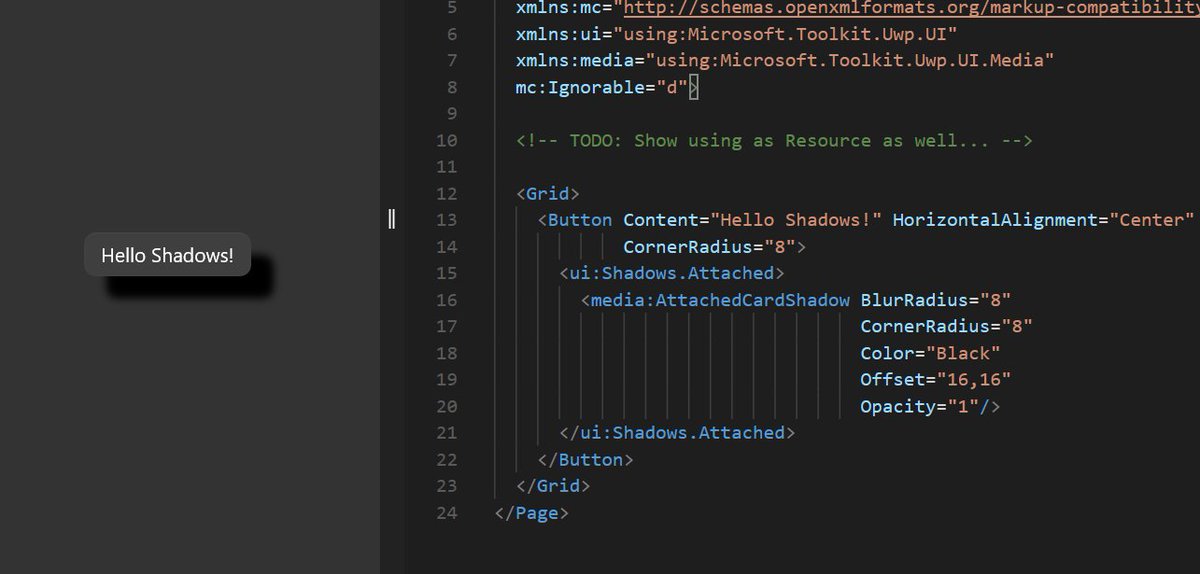Click the splitter grip beside line 13
This screenshot has width=1200, height=574.
coord(393,220)
